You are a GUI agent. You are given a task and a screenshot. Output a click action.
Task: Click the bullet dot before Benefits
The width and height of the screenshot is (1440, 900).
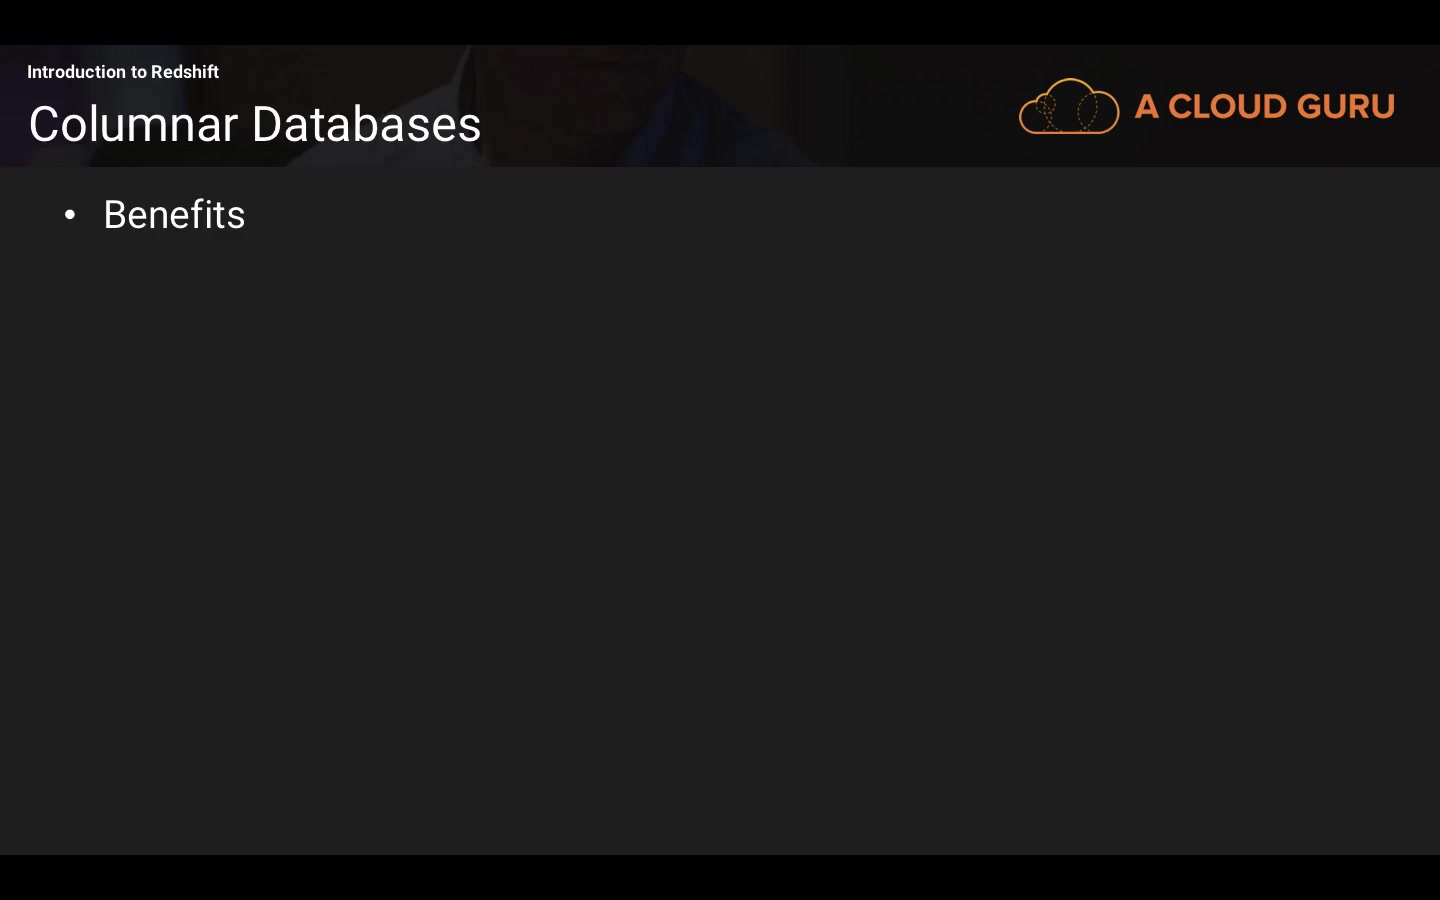70,215
